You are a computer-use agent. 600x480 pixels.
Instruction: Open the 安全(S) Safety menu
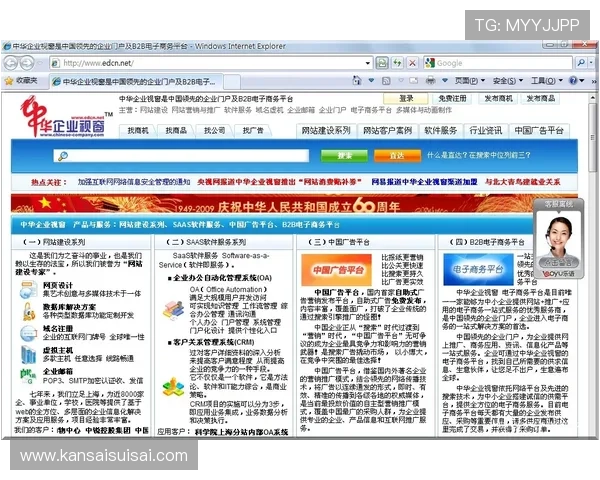(507, 81)
